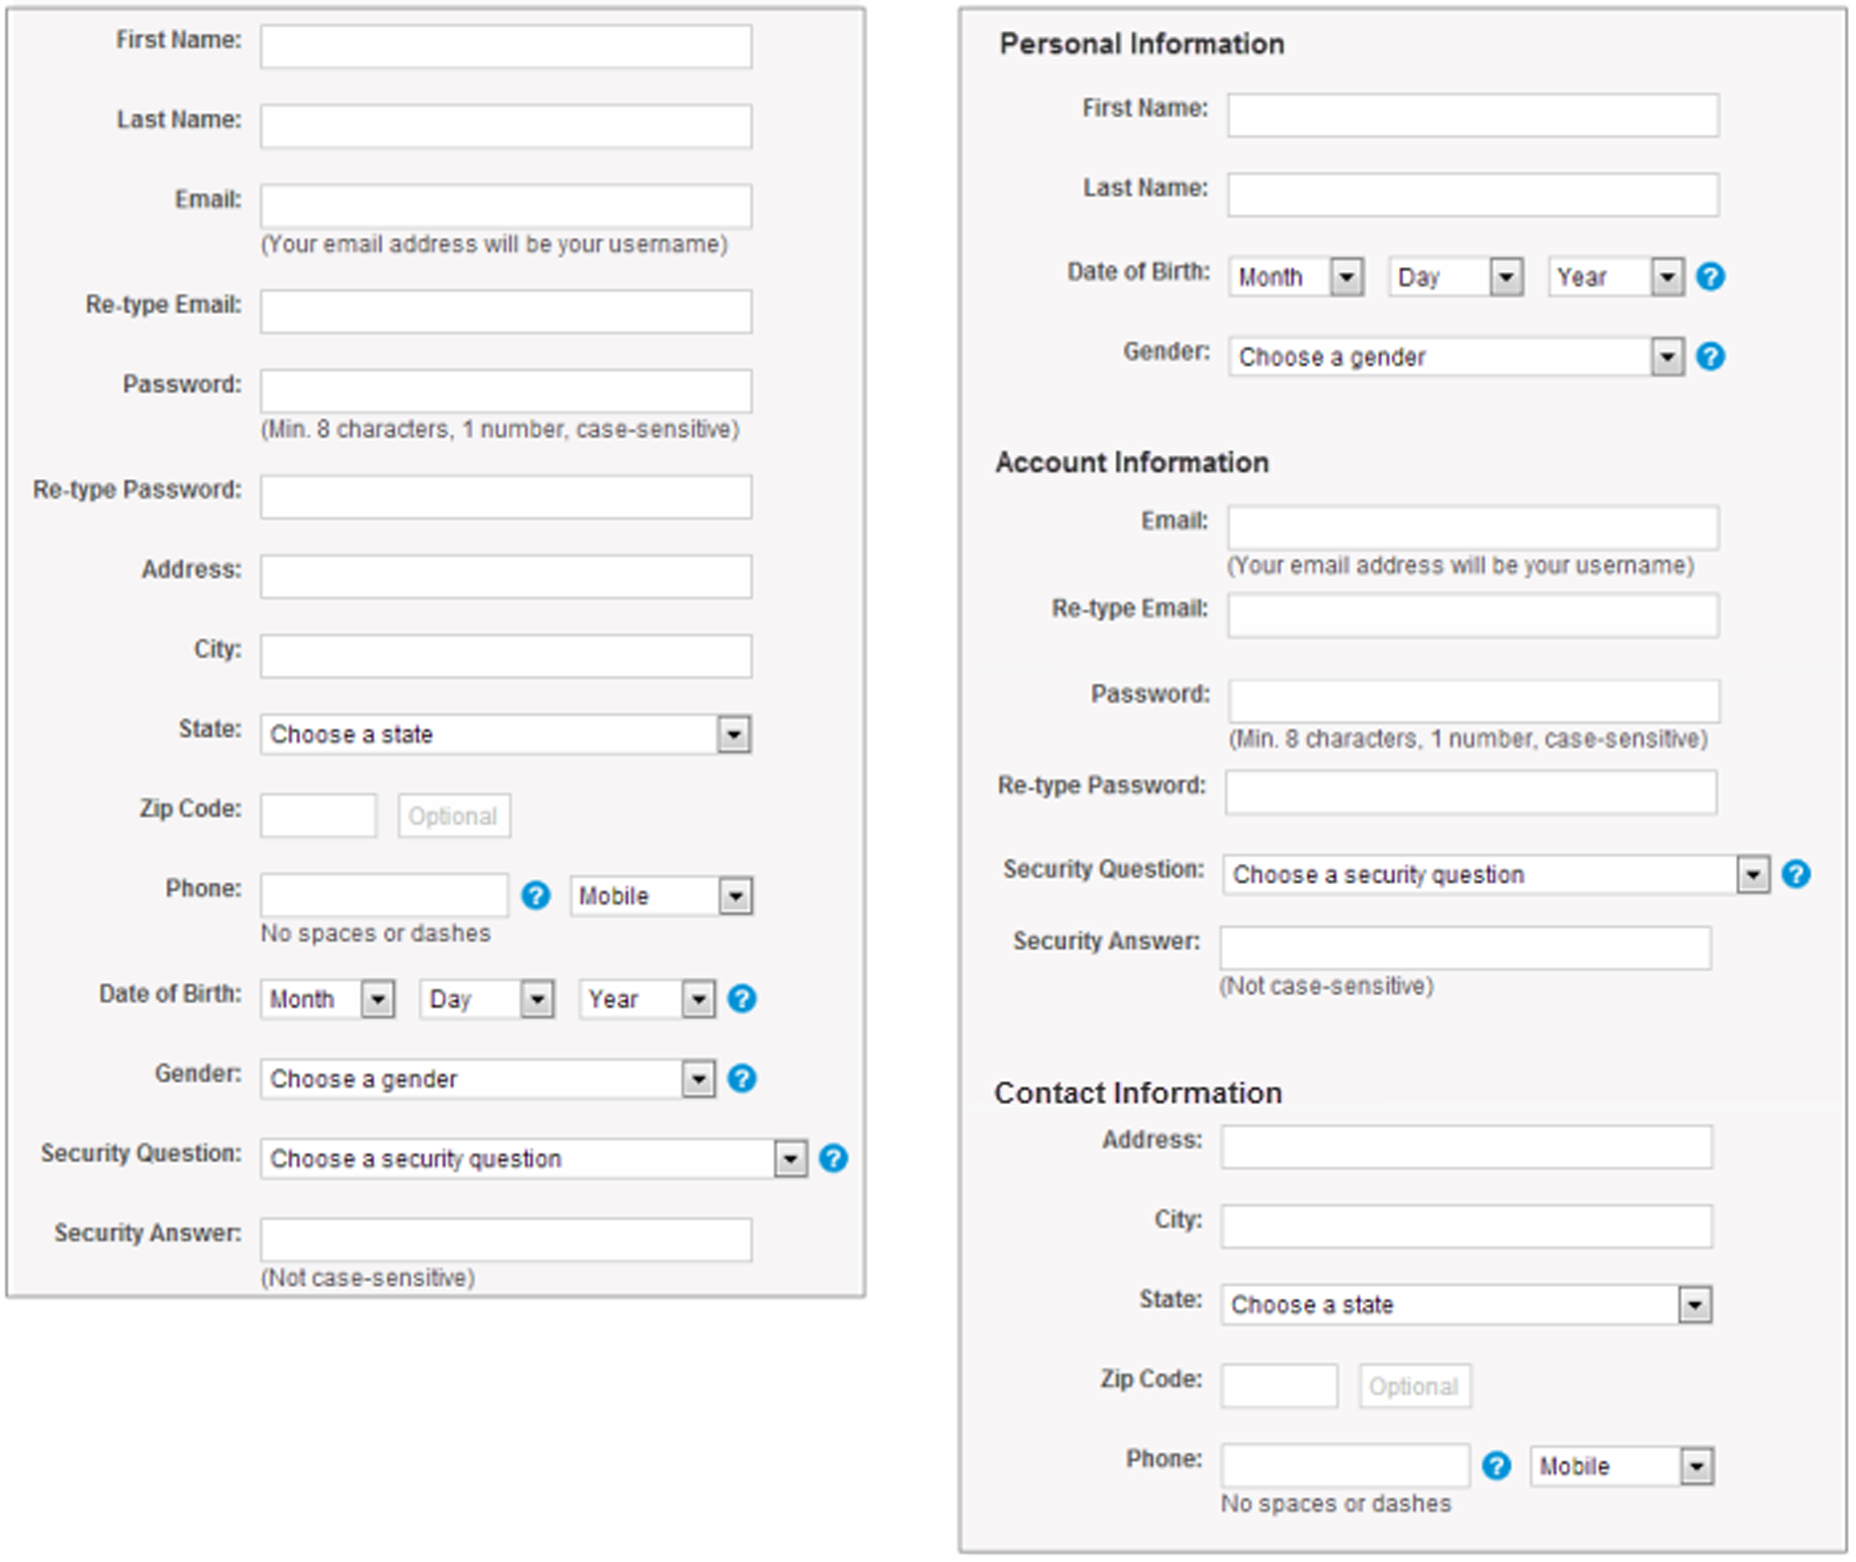Click Phone help icon under Contact Information
This screenshot has height=1562, width=1856.
click(1496, 1466)
